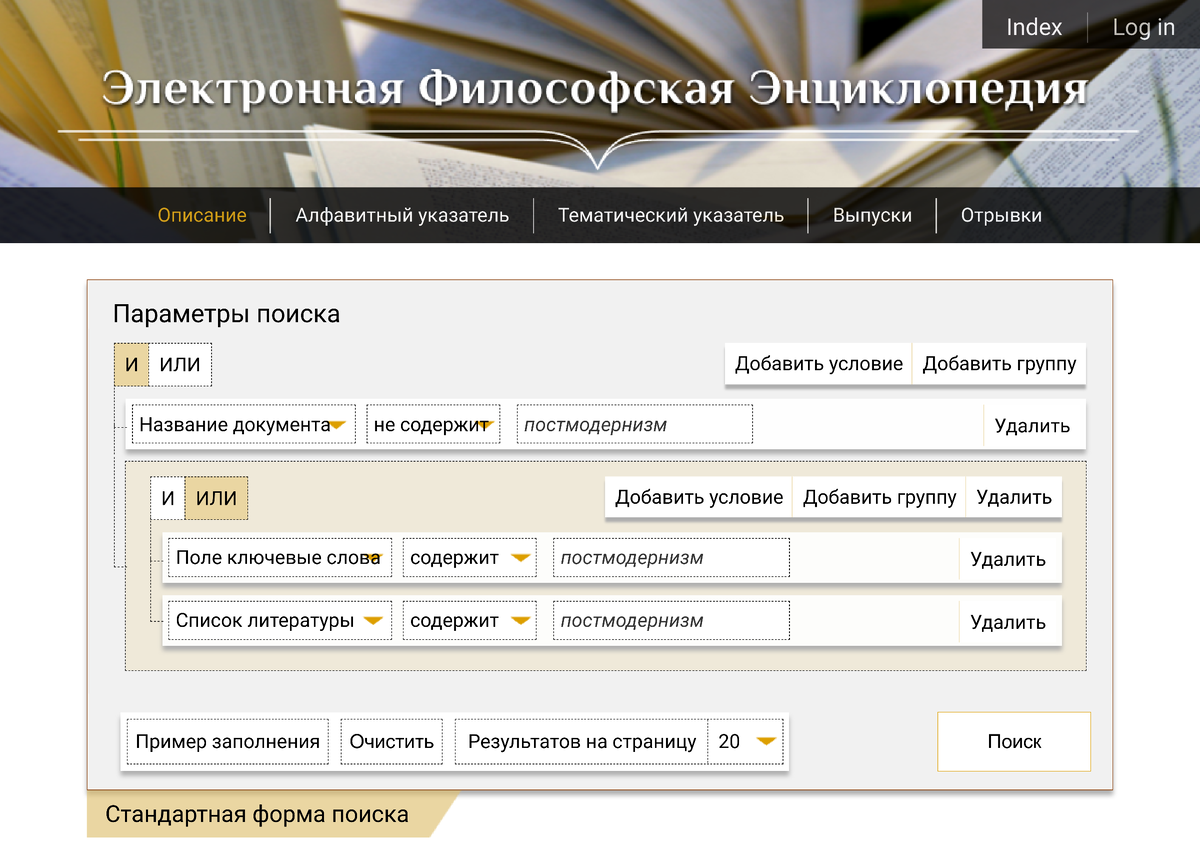Screen dimensions: 1200x866
Task: Select nested group ИЛИ operator
Action: (x=217, y=498)
